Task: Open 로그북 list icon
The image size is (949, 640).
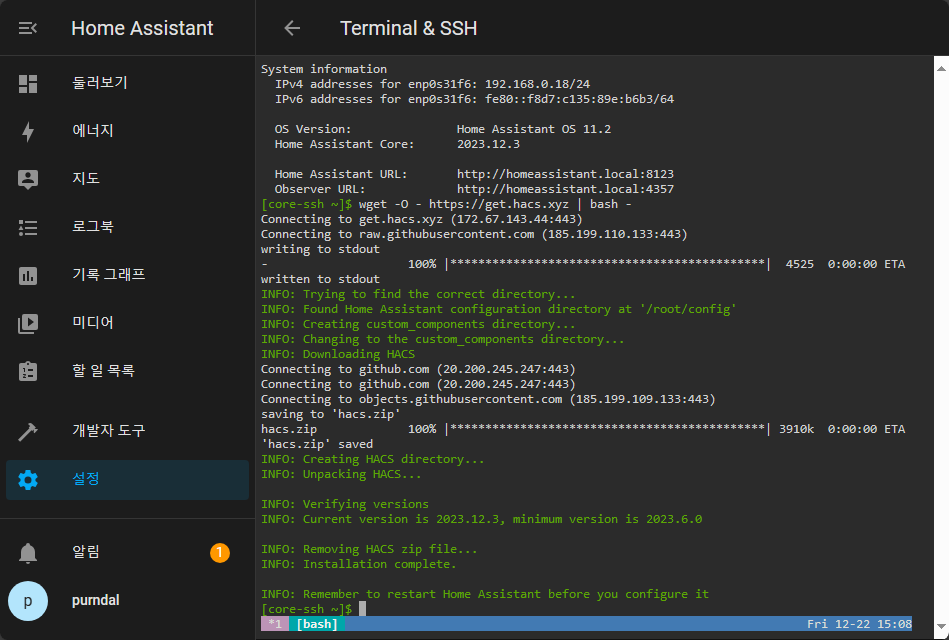Action: (28, 228)
